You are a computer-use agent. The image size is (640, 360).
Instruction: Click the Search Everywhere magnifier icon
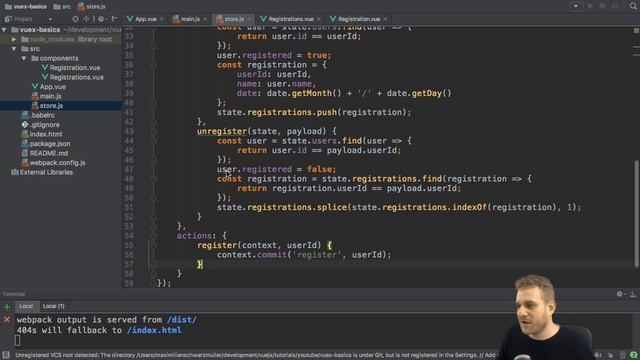coord(633,6)
